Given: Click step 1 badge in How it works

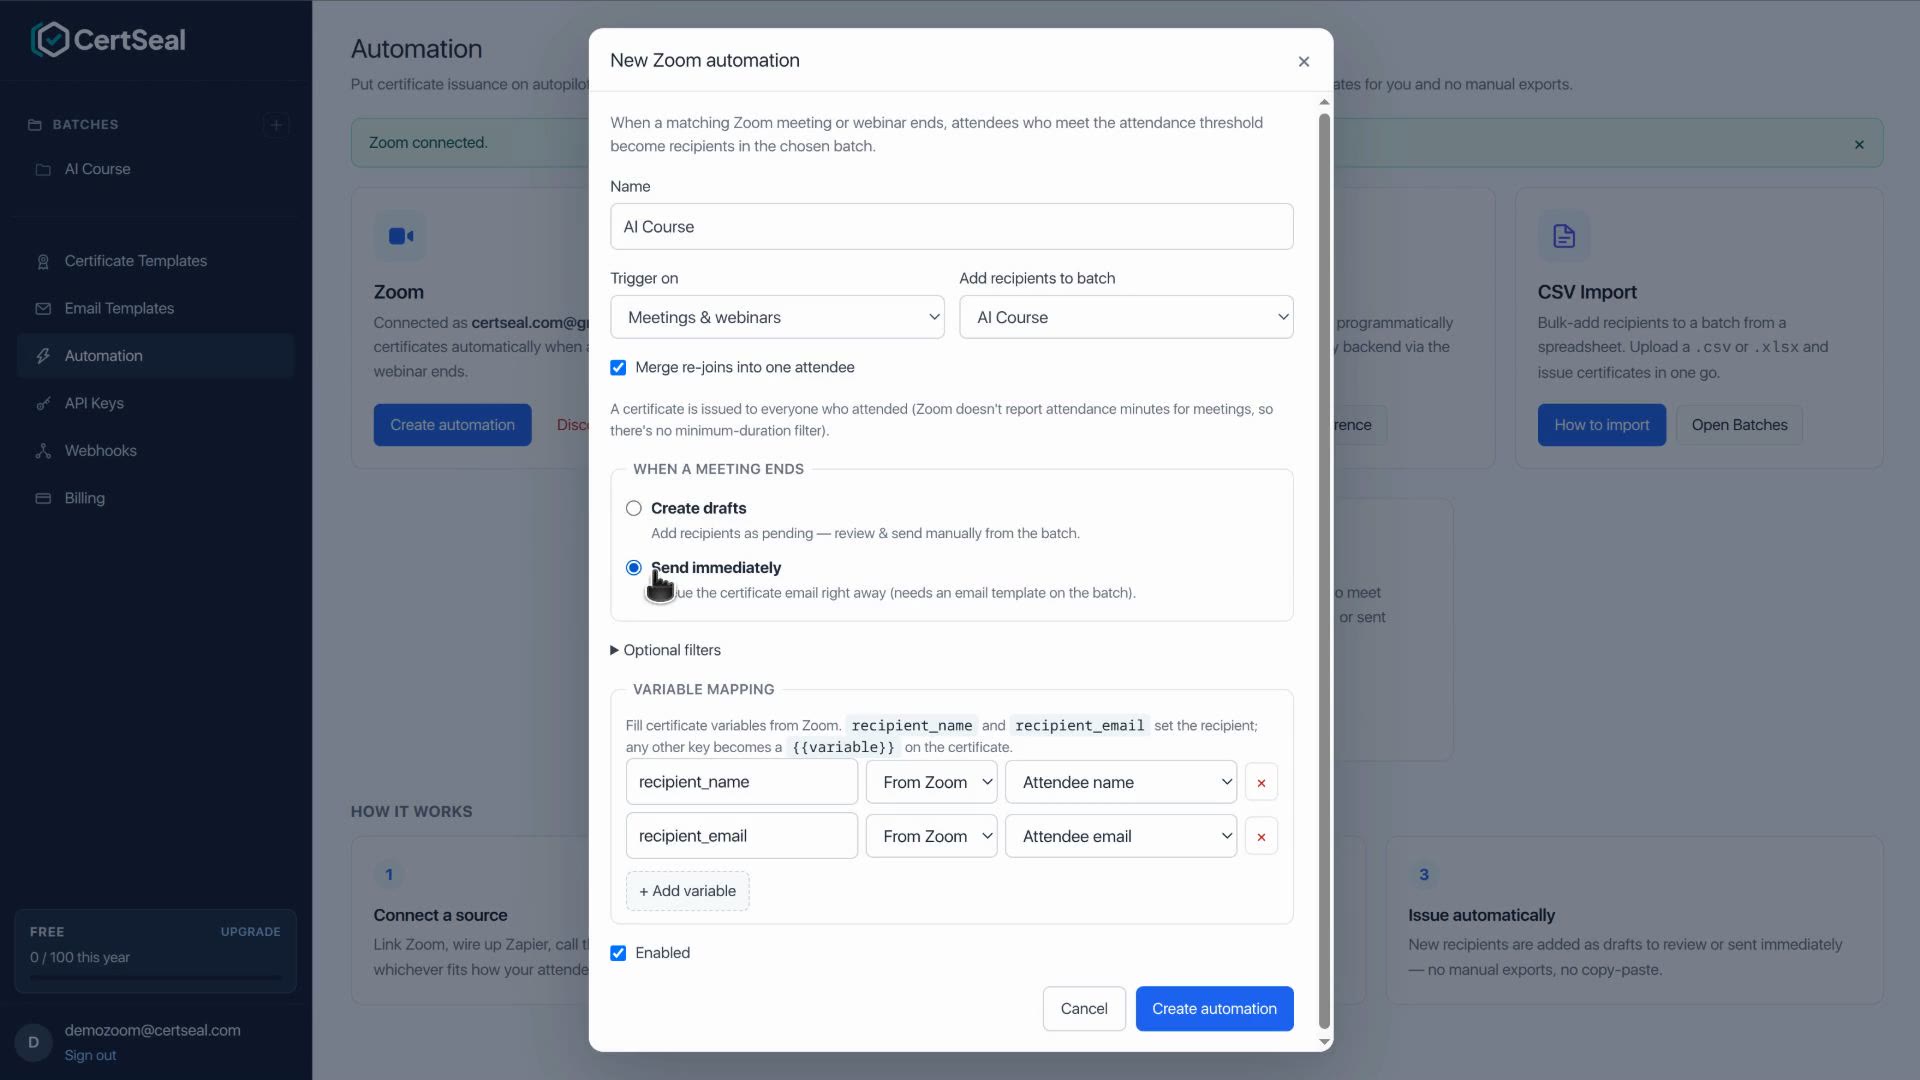Looking at the screenshot, I should click(389, 875).
